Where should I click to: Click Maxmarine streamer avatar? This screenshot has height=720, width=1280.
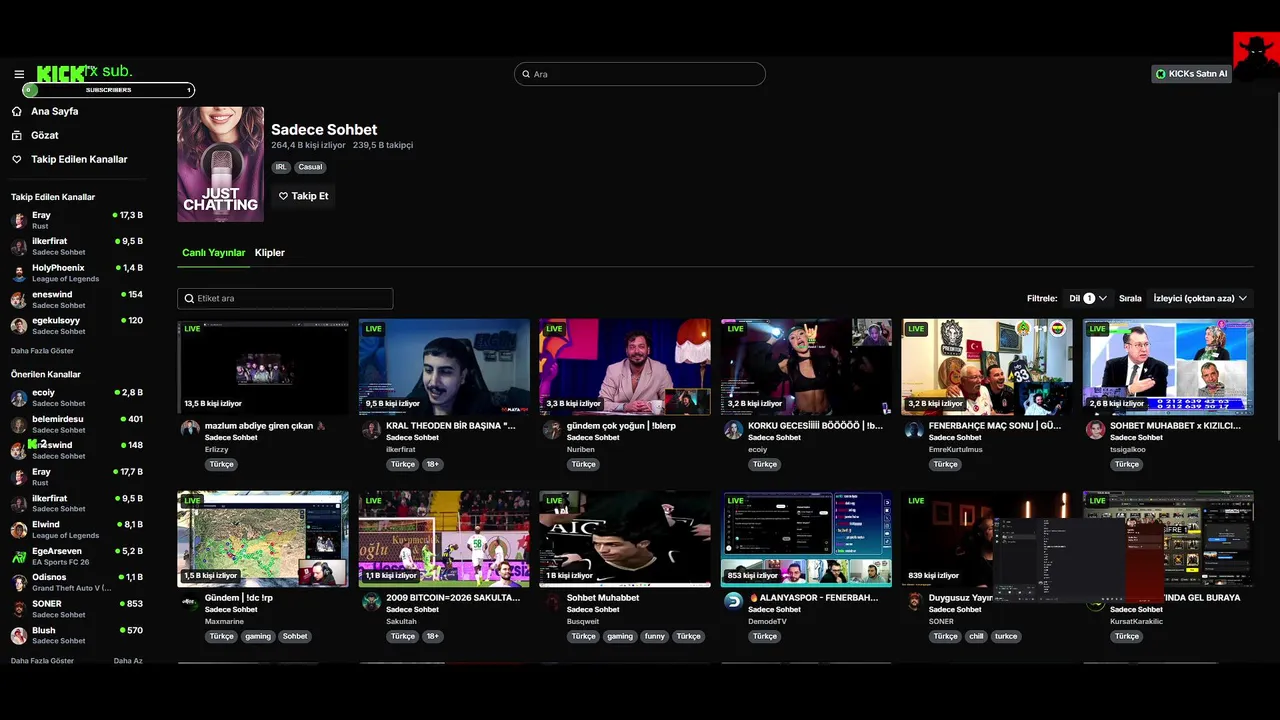[x=189, y=601]
